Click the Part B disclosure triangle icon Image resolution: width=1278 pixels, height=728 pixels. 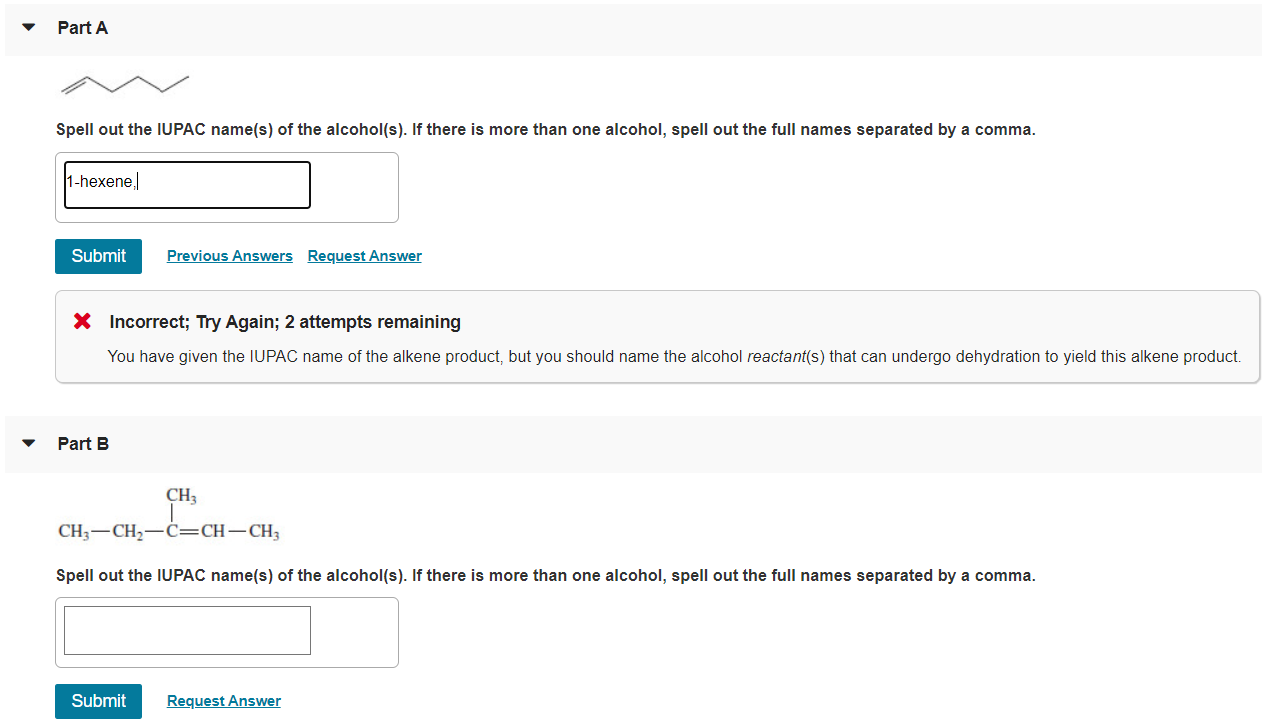pyautogui.click(x=27, y=443)
